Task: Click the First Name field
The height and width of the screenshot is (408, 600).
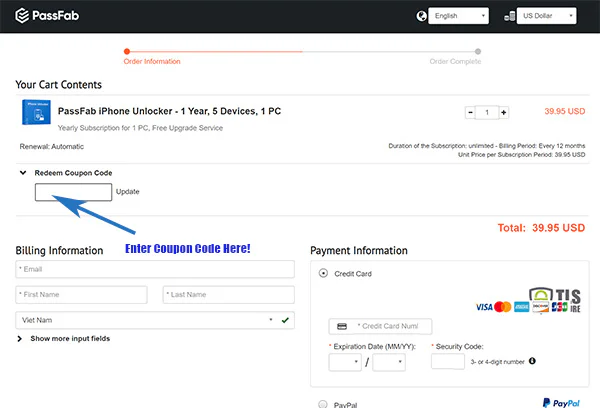Action: [81, 295]
